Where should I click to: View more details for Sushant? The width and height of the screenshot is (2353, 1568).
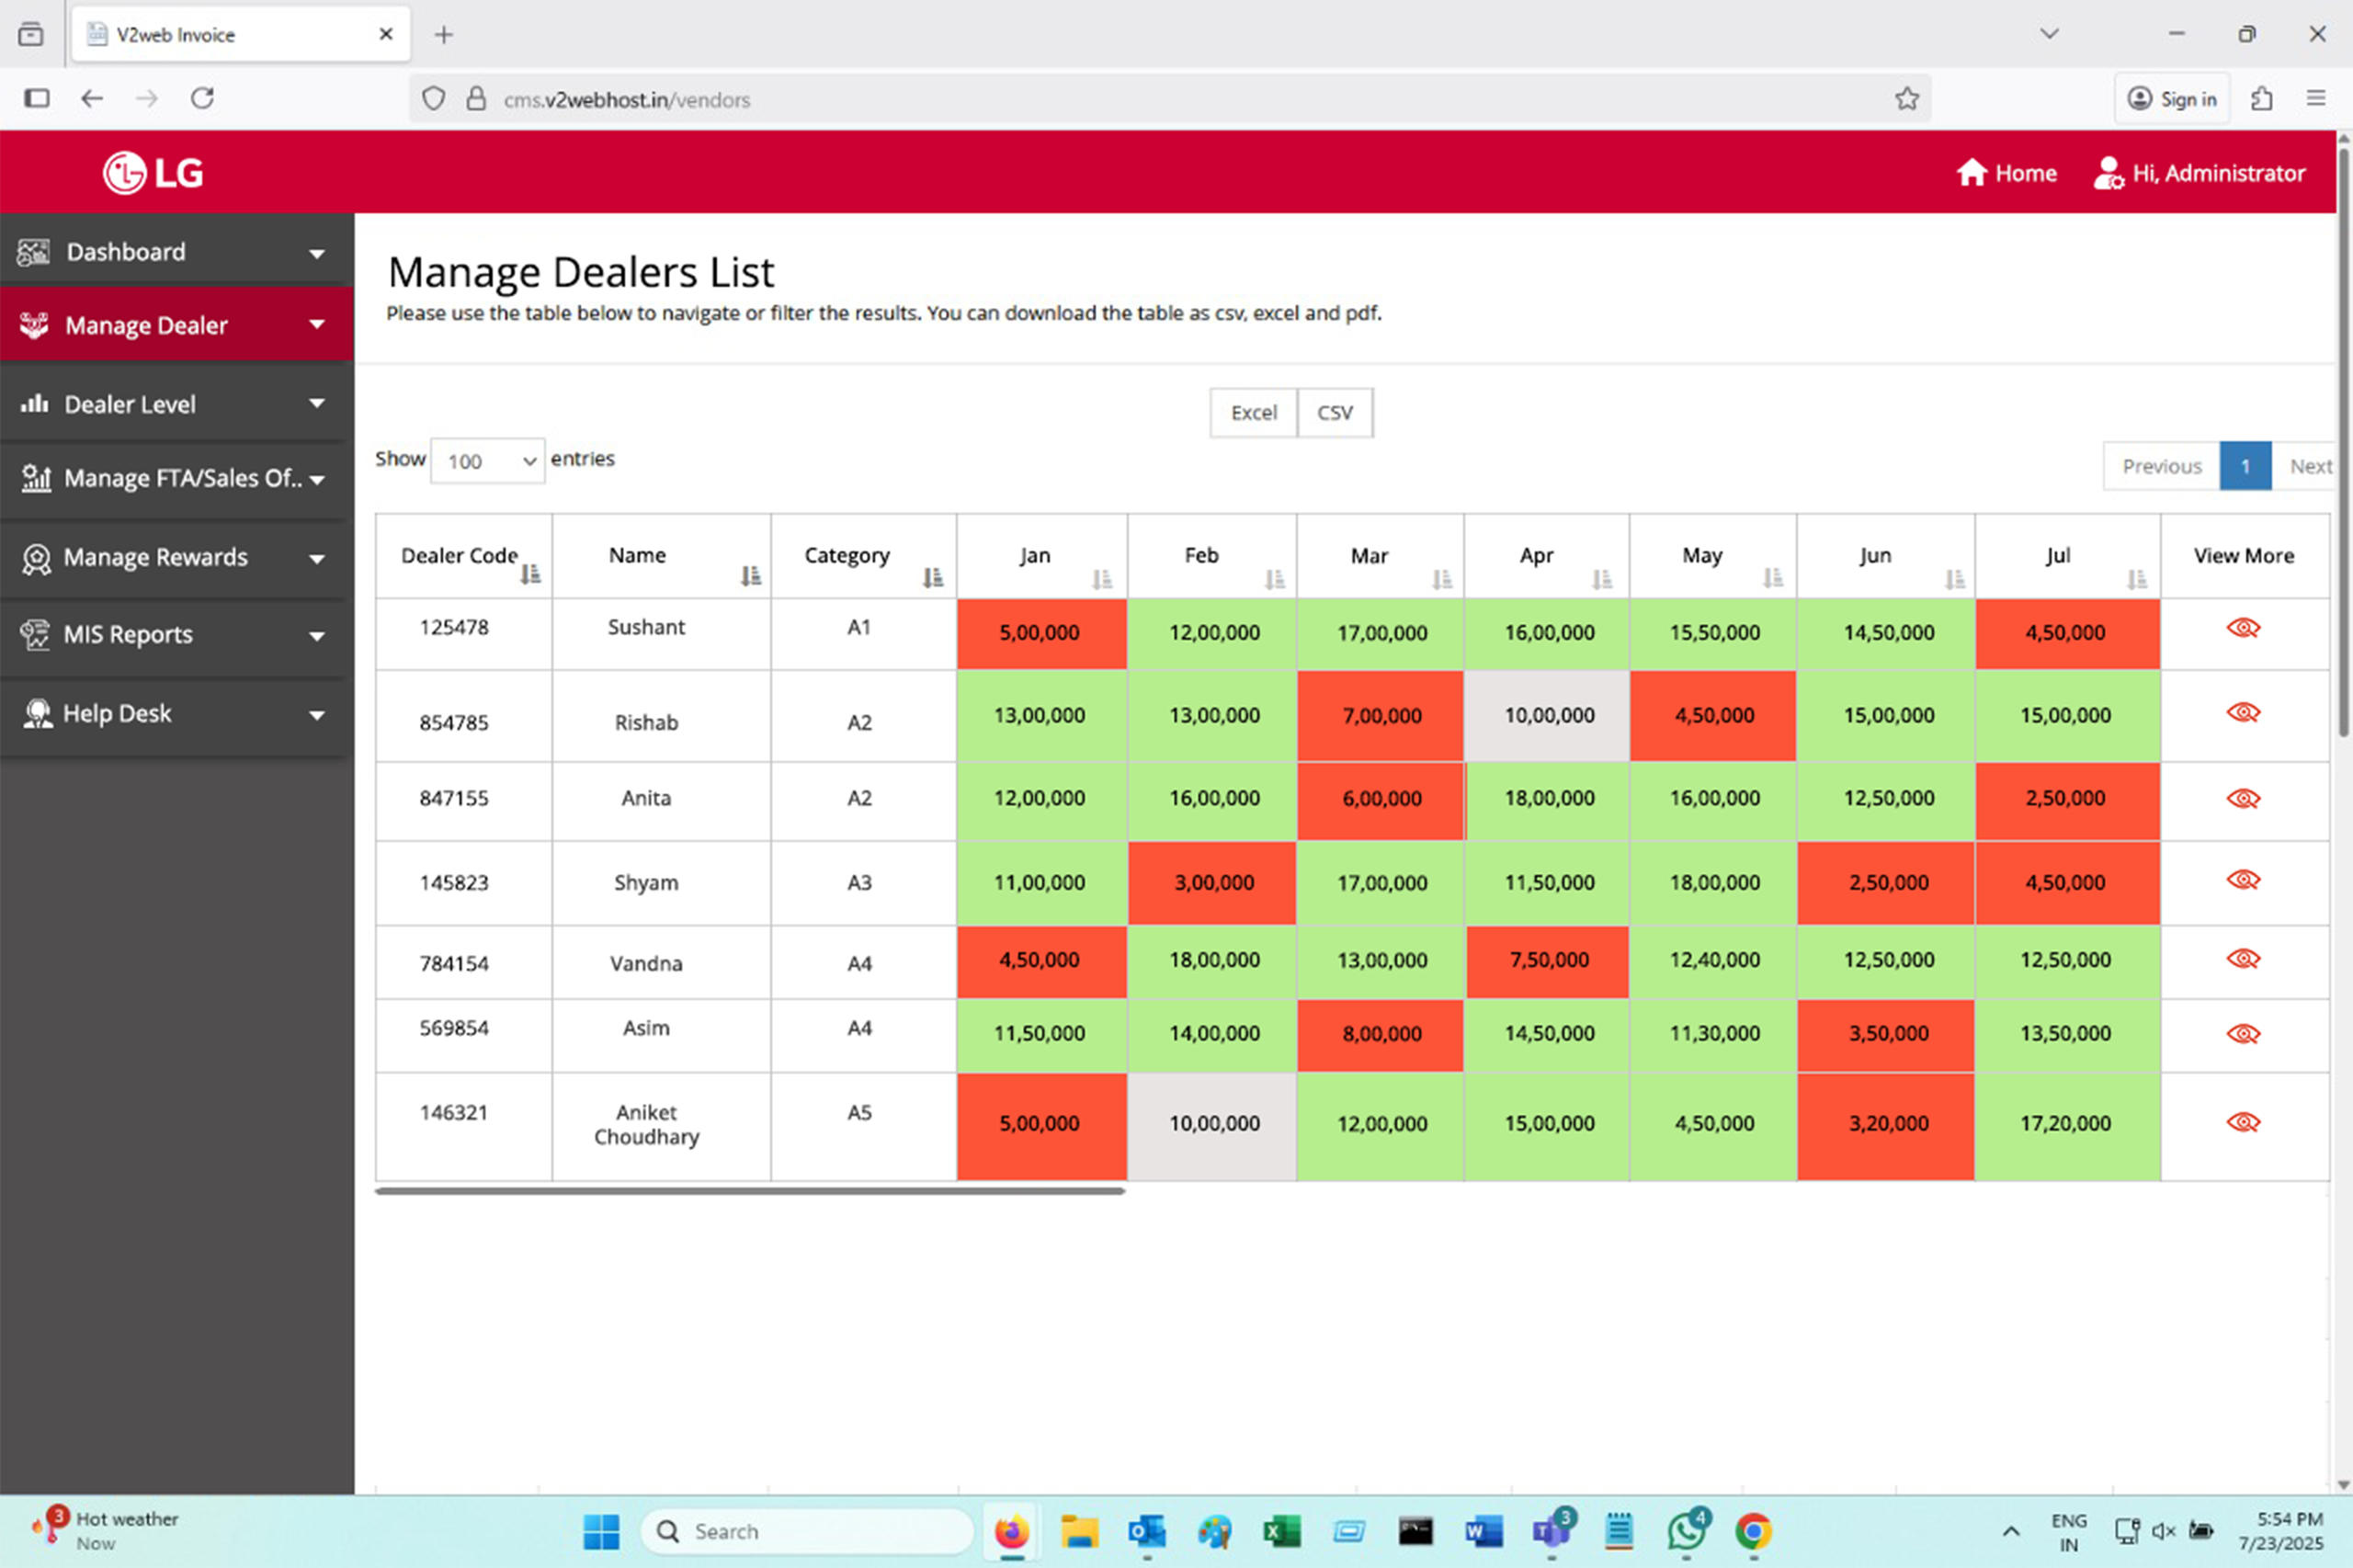(x=2242, y=628)
